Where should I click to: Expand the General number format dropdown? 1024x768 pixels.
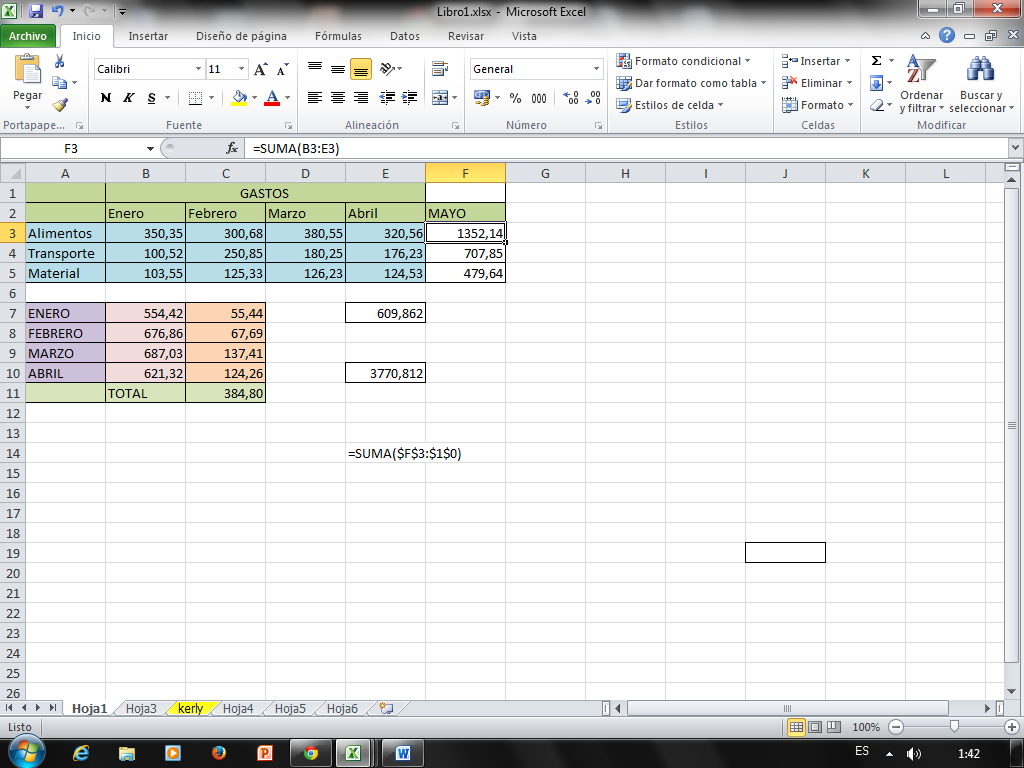click(597, 70)
